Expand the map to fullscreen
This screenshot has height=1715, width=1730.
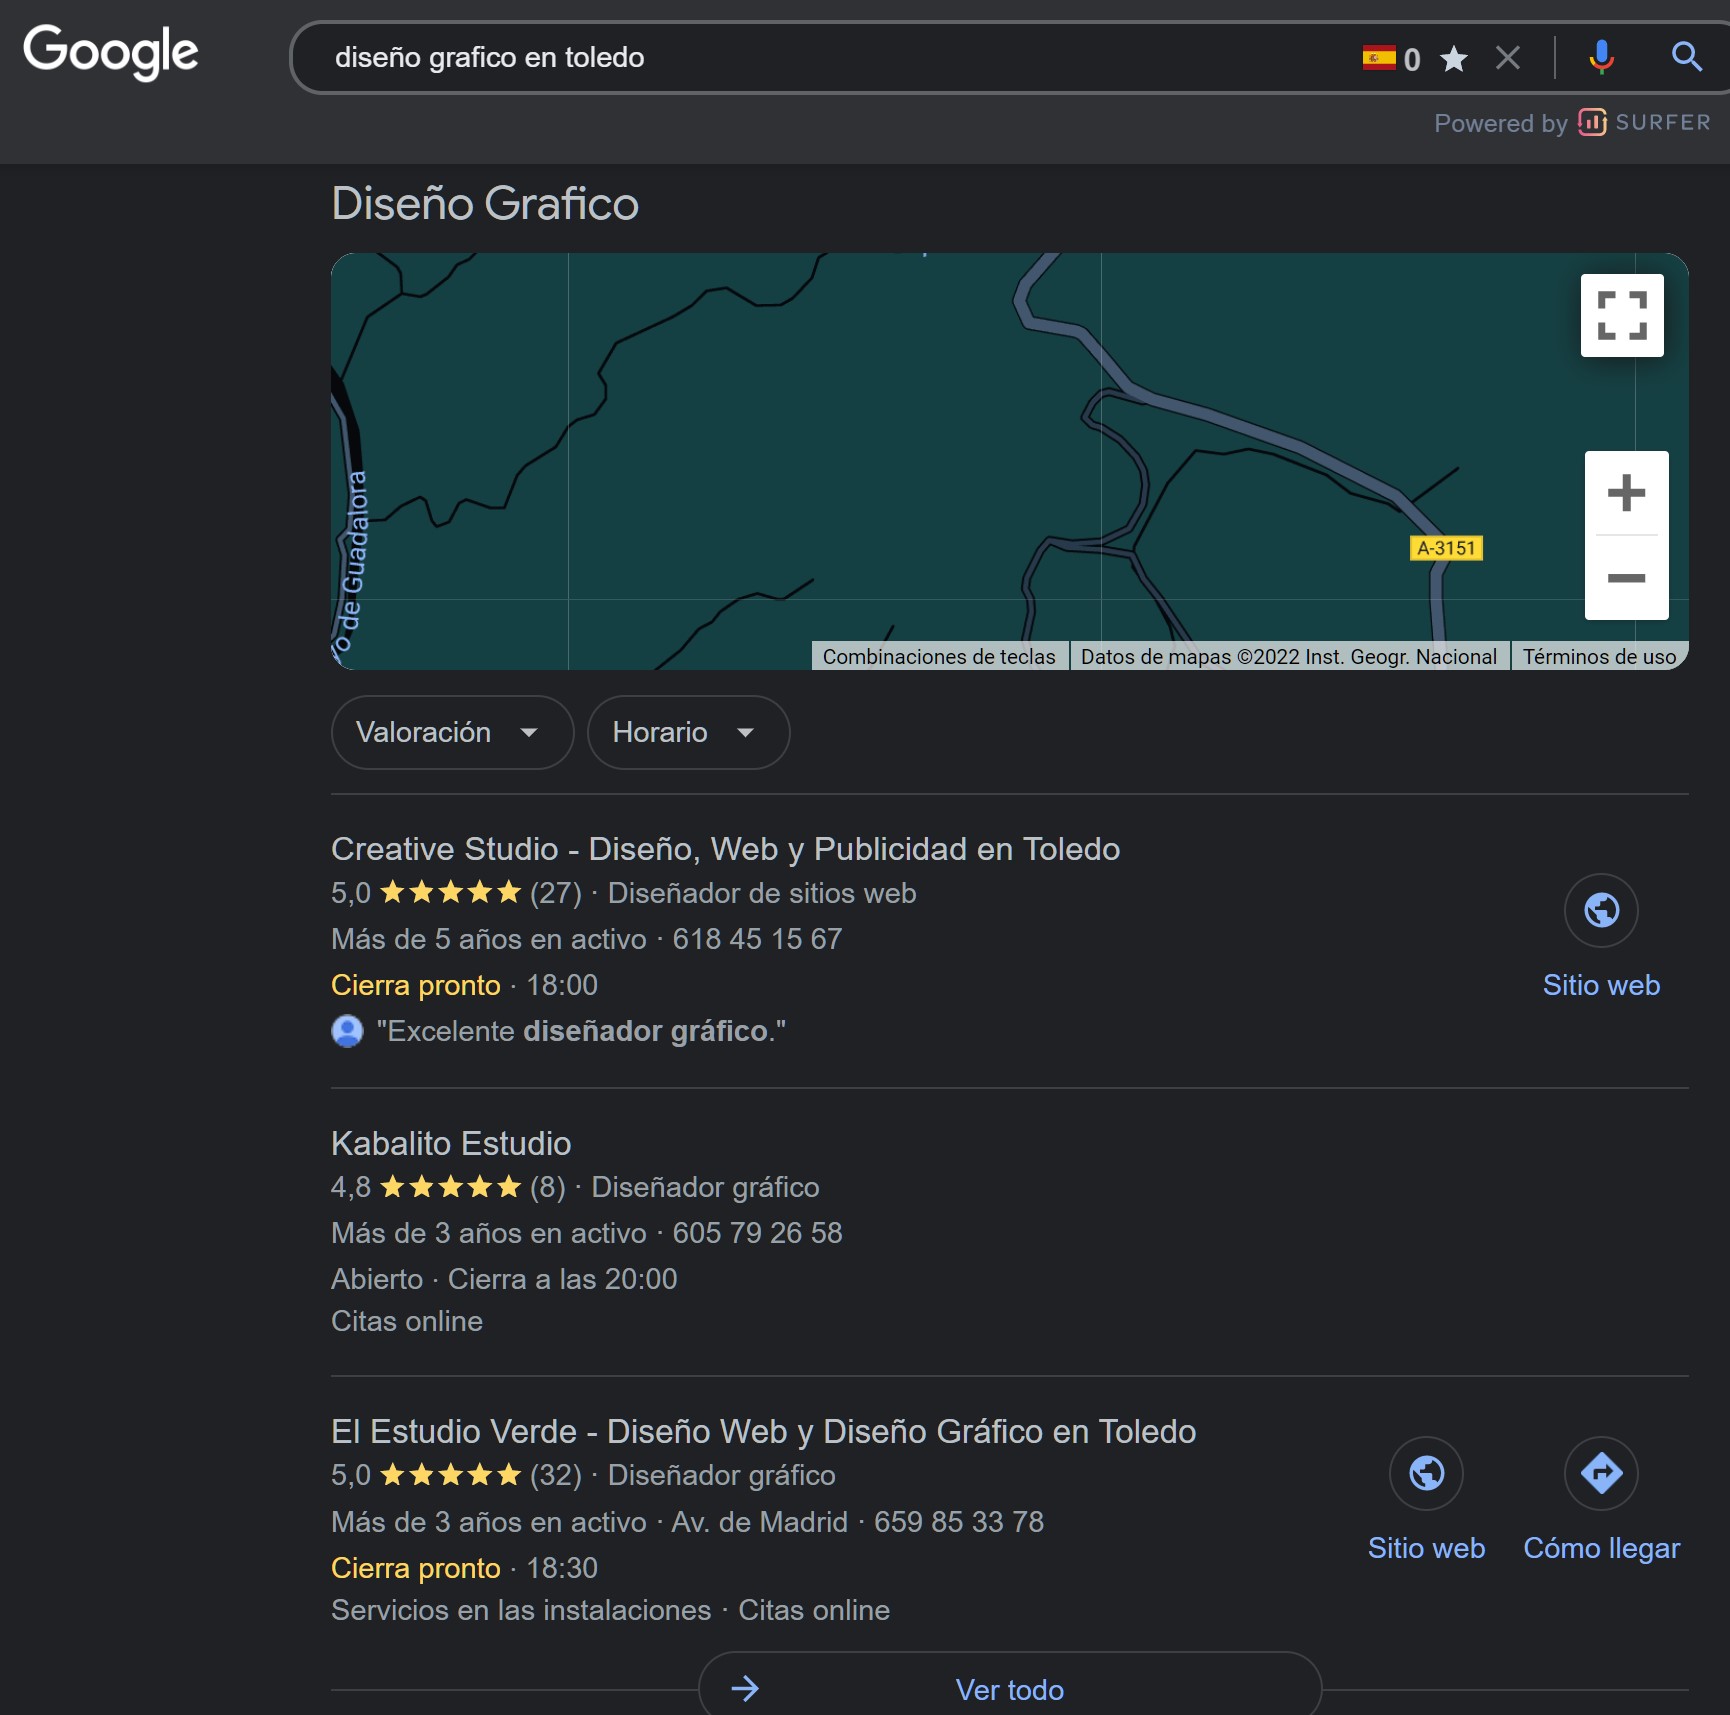pos(1622,314)
